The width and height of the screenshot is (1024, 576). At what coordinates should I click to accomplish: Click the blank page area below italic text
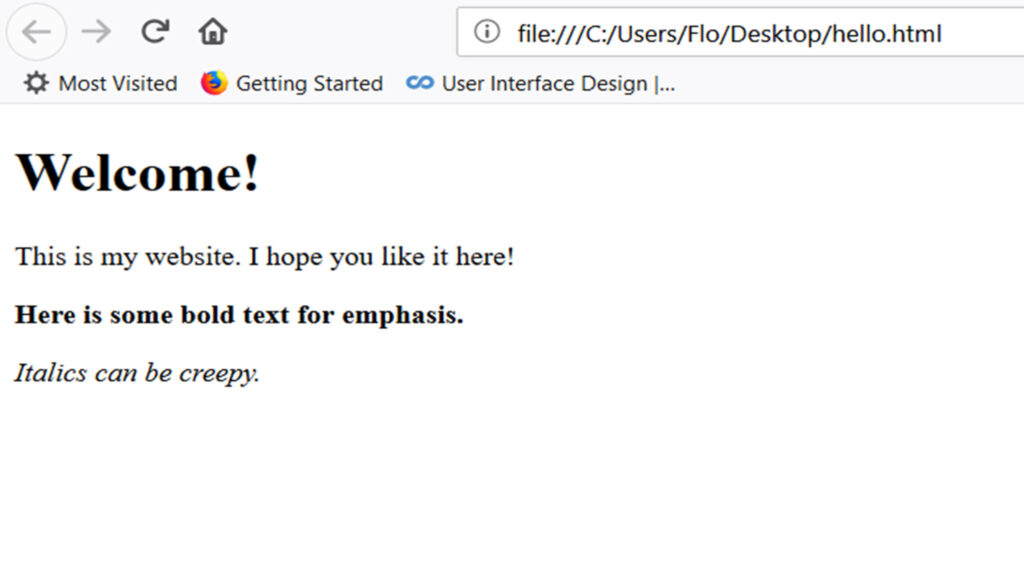tap(500, 480)
